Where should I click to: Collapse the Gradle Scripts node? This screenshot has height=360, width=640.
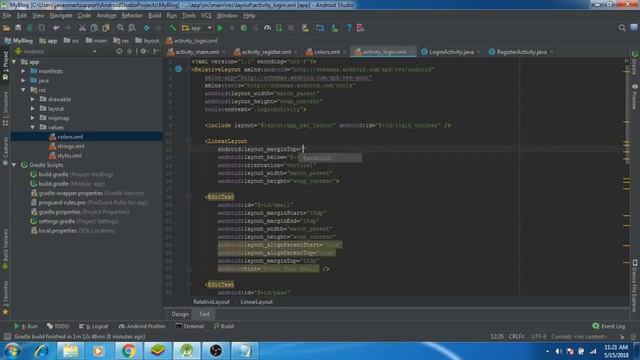(14, 165)
